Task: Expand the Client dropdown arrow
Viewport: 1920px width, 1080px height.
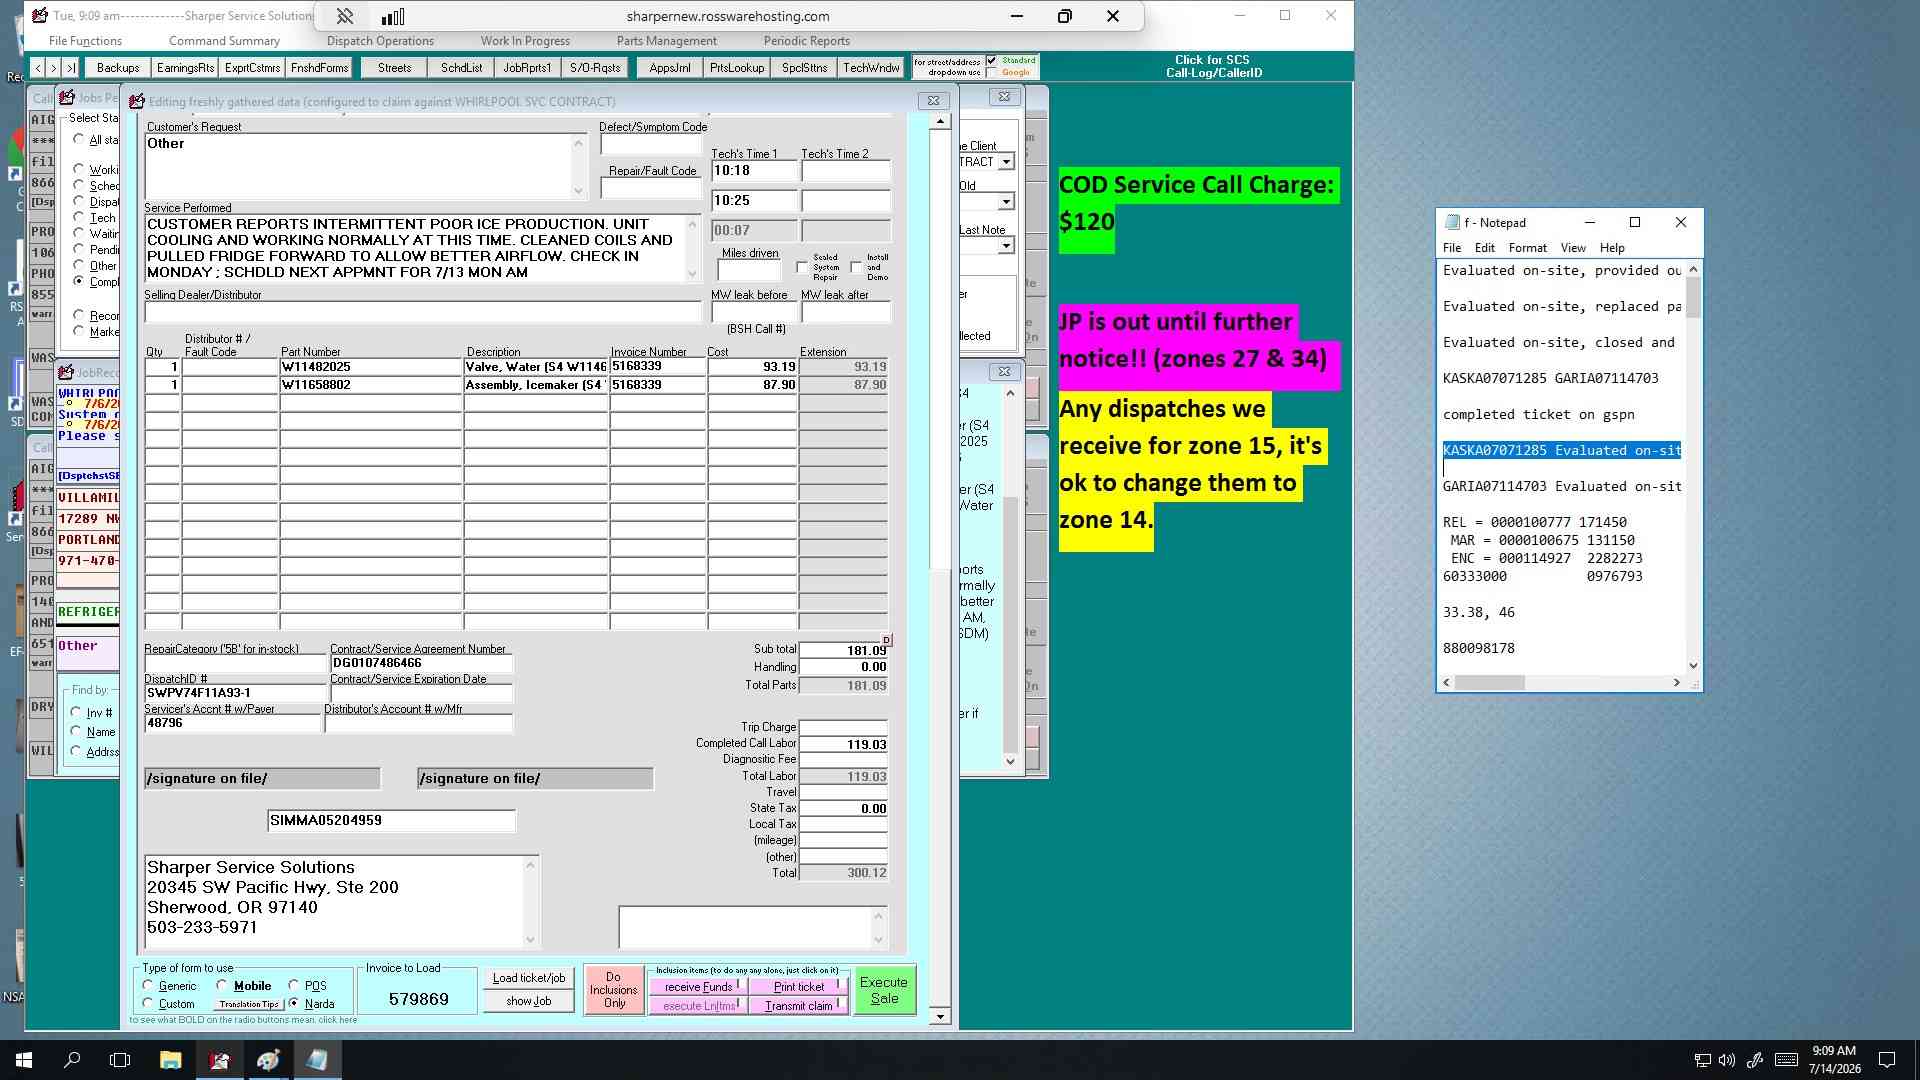Action: click(1006, 162)
